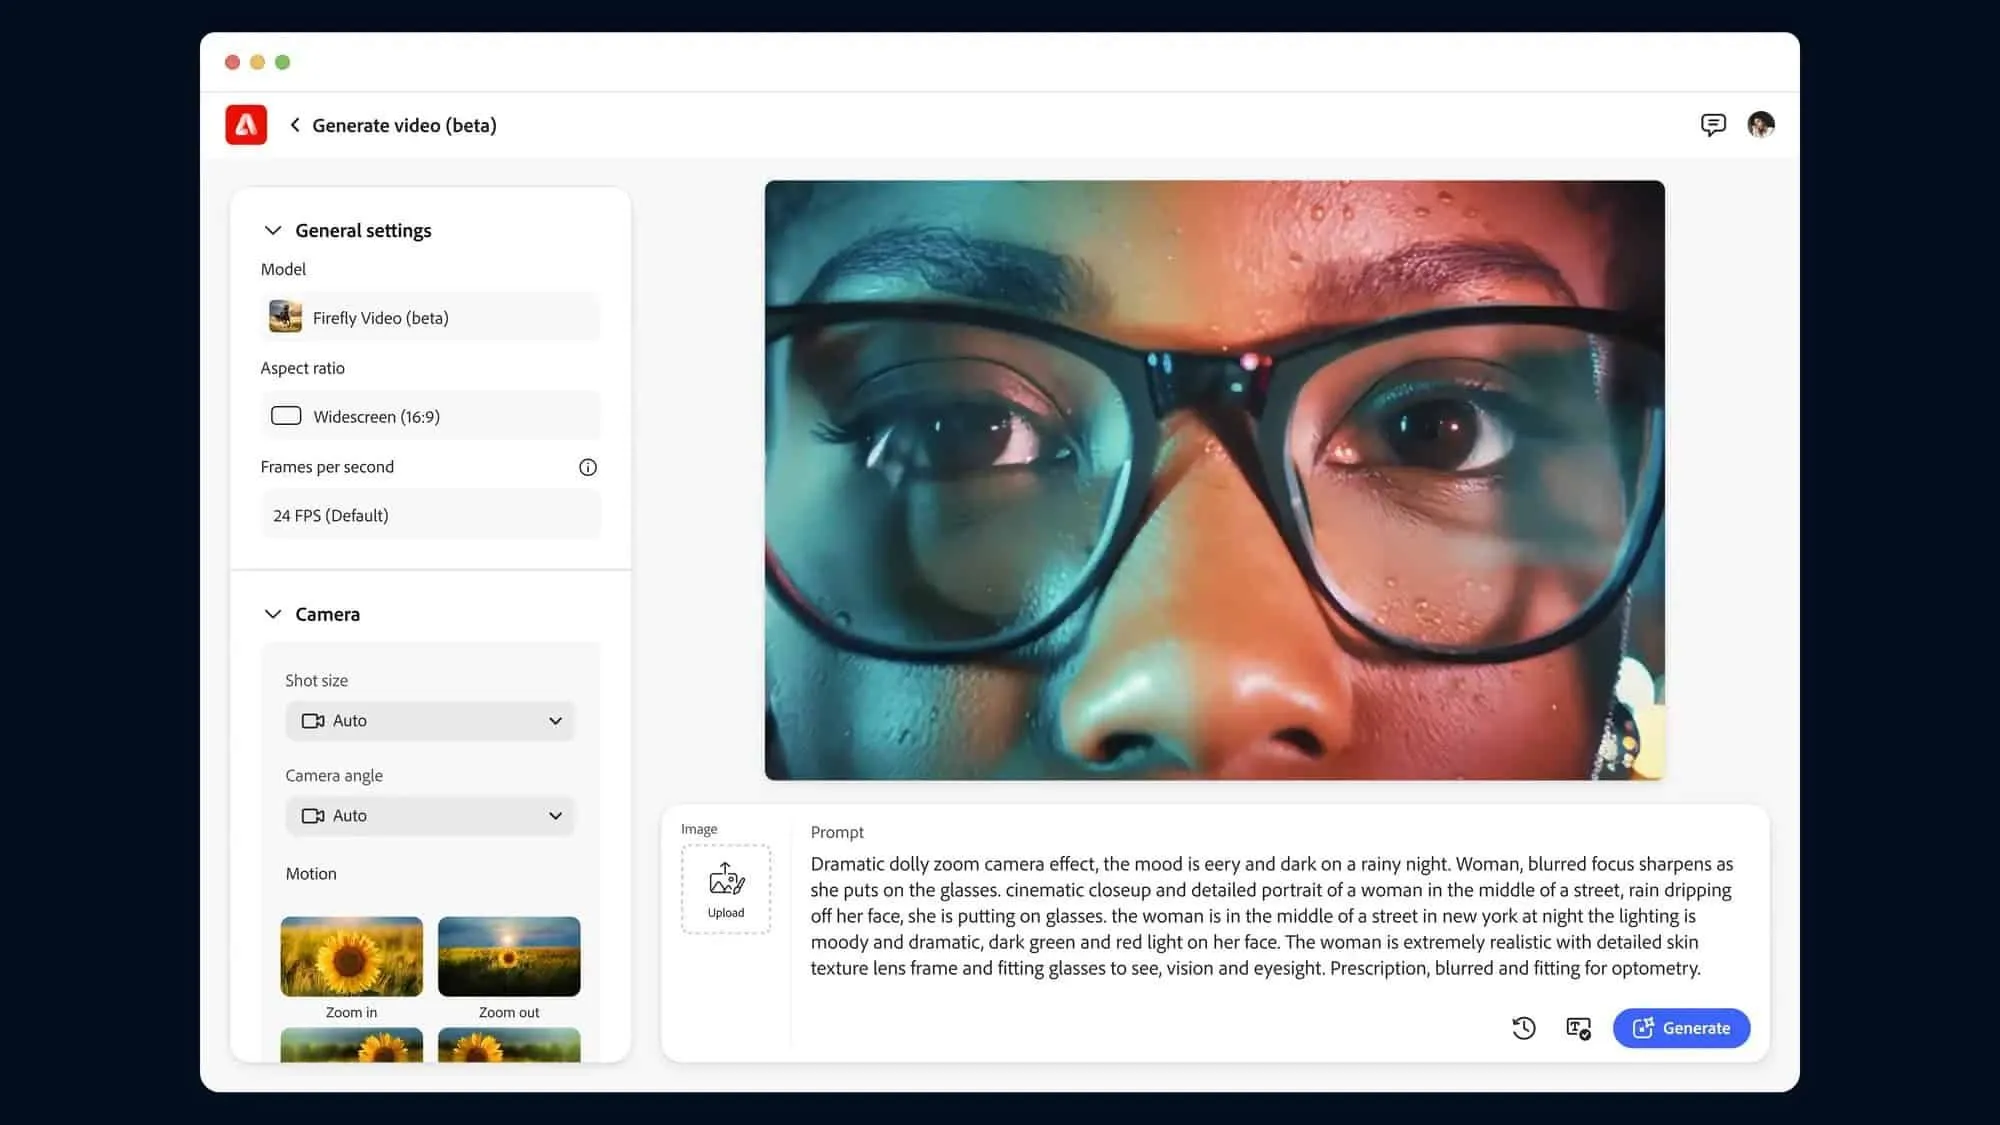Image resolution: width=2000 pixels, height=1125 pixels.
Task: Click the Generate button
Action: 1681,1027
